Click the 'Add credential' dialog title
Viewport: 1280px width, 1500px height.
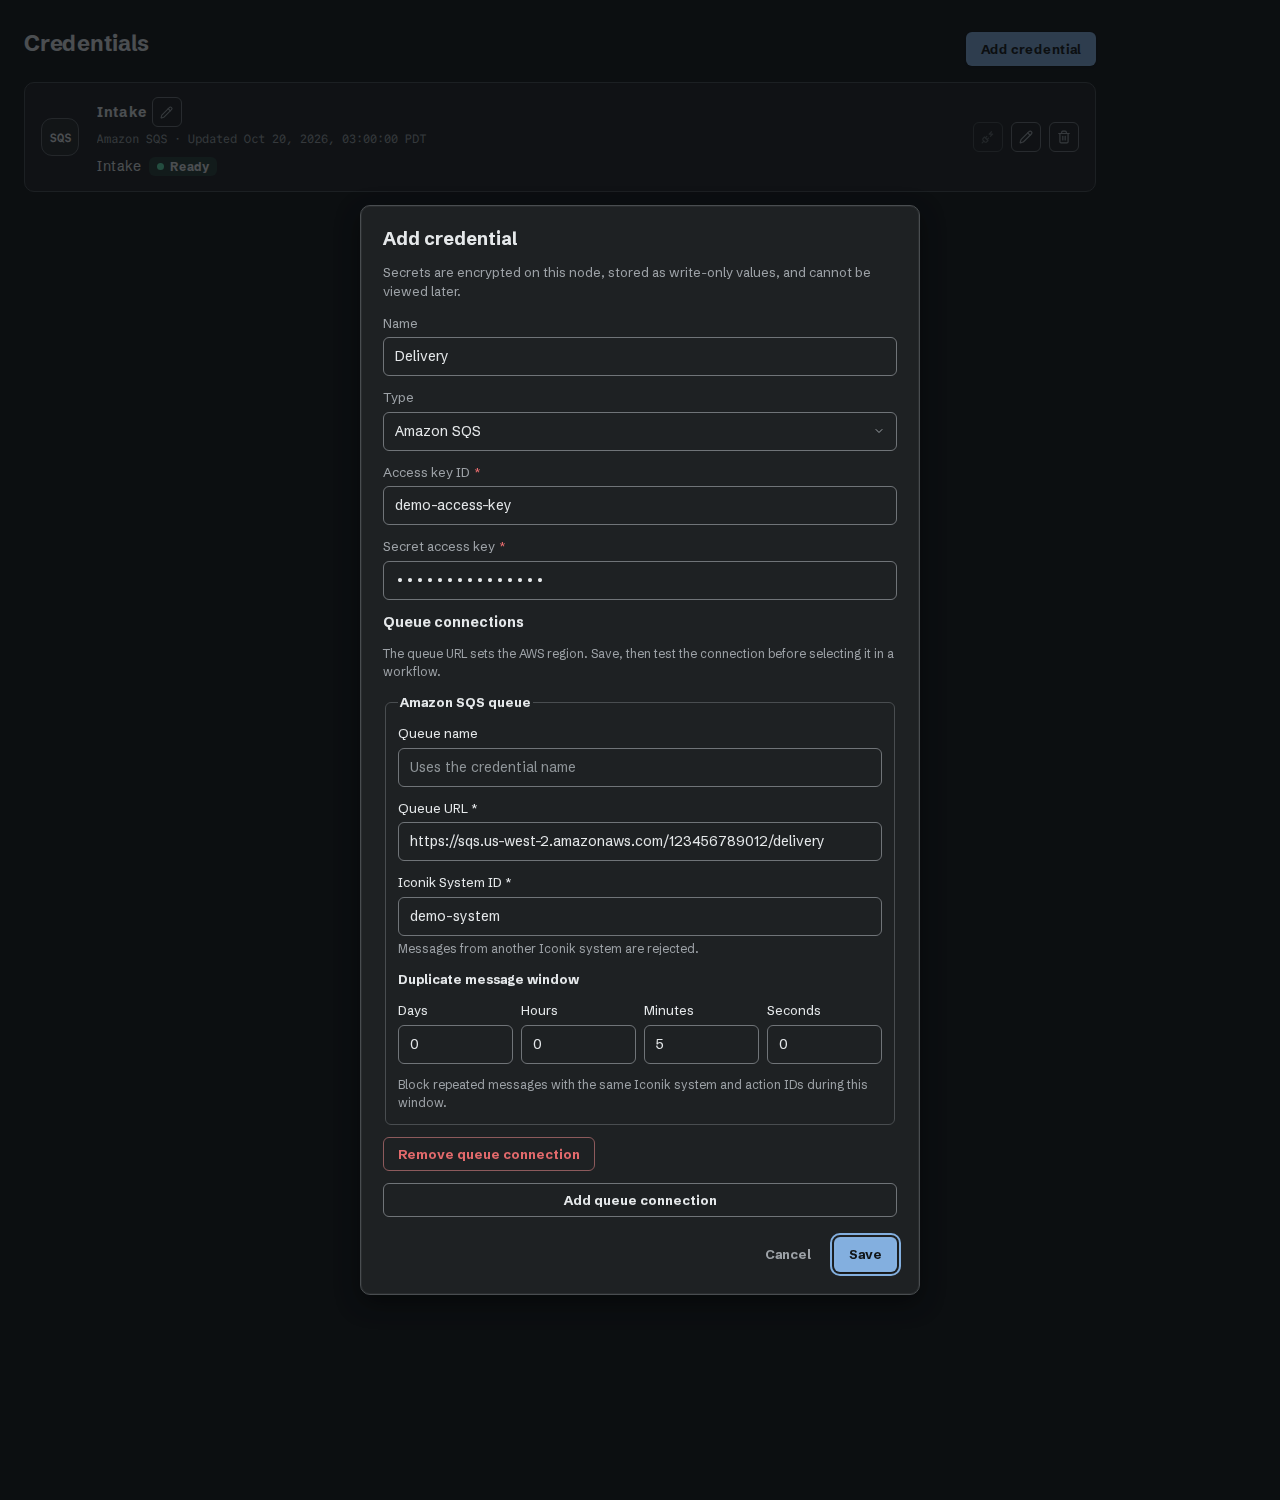click(450, 238)
